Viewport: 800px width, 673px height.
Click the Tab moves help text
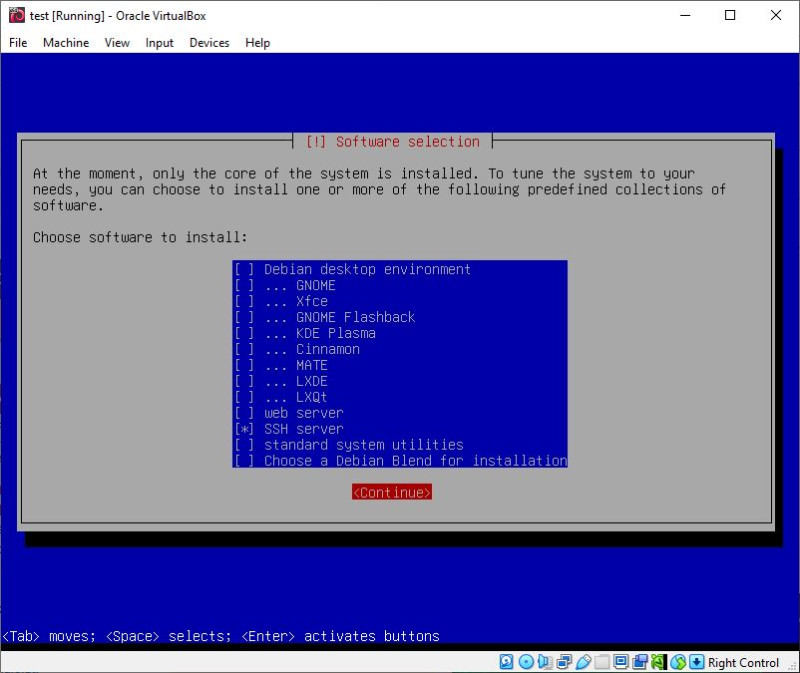(x=221, y=636)
